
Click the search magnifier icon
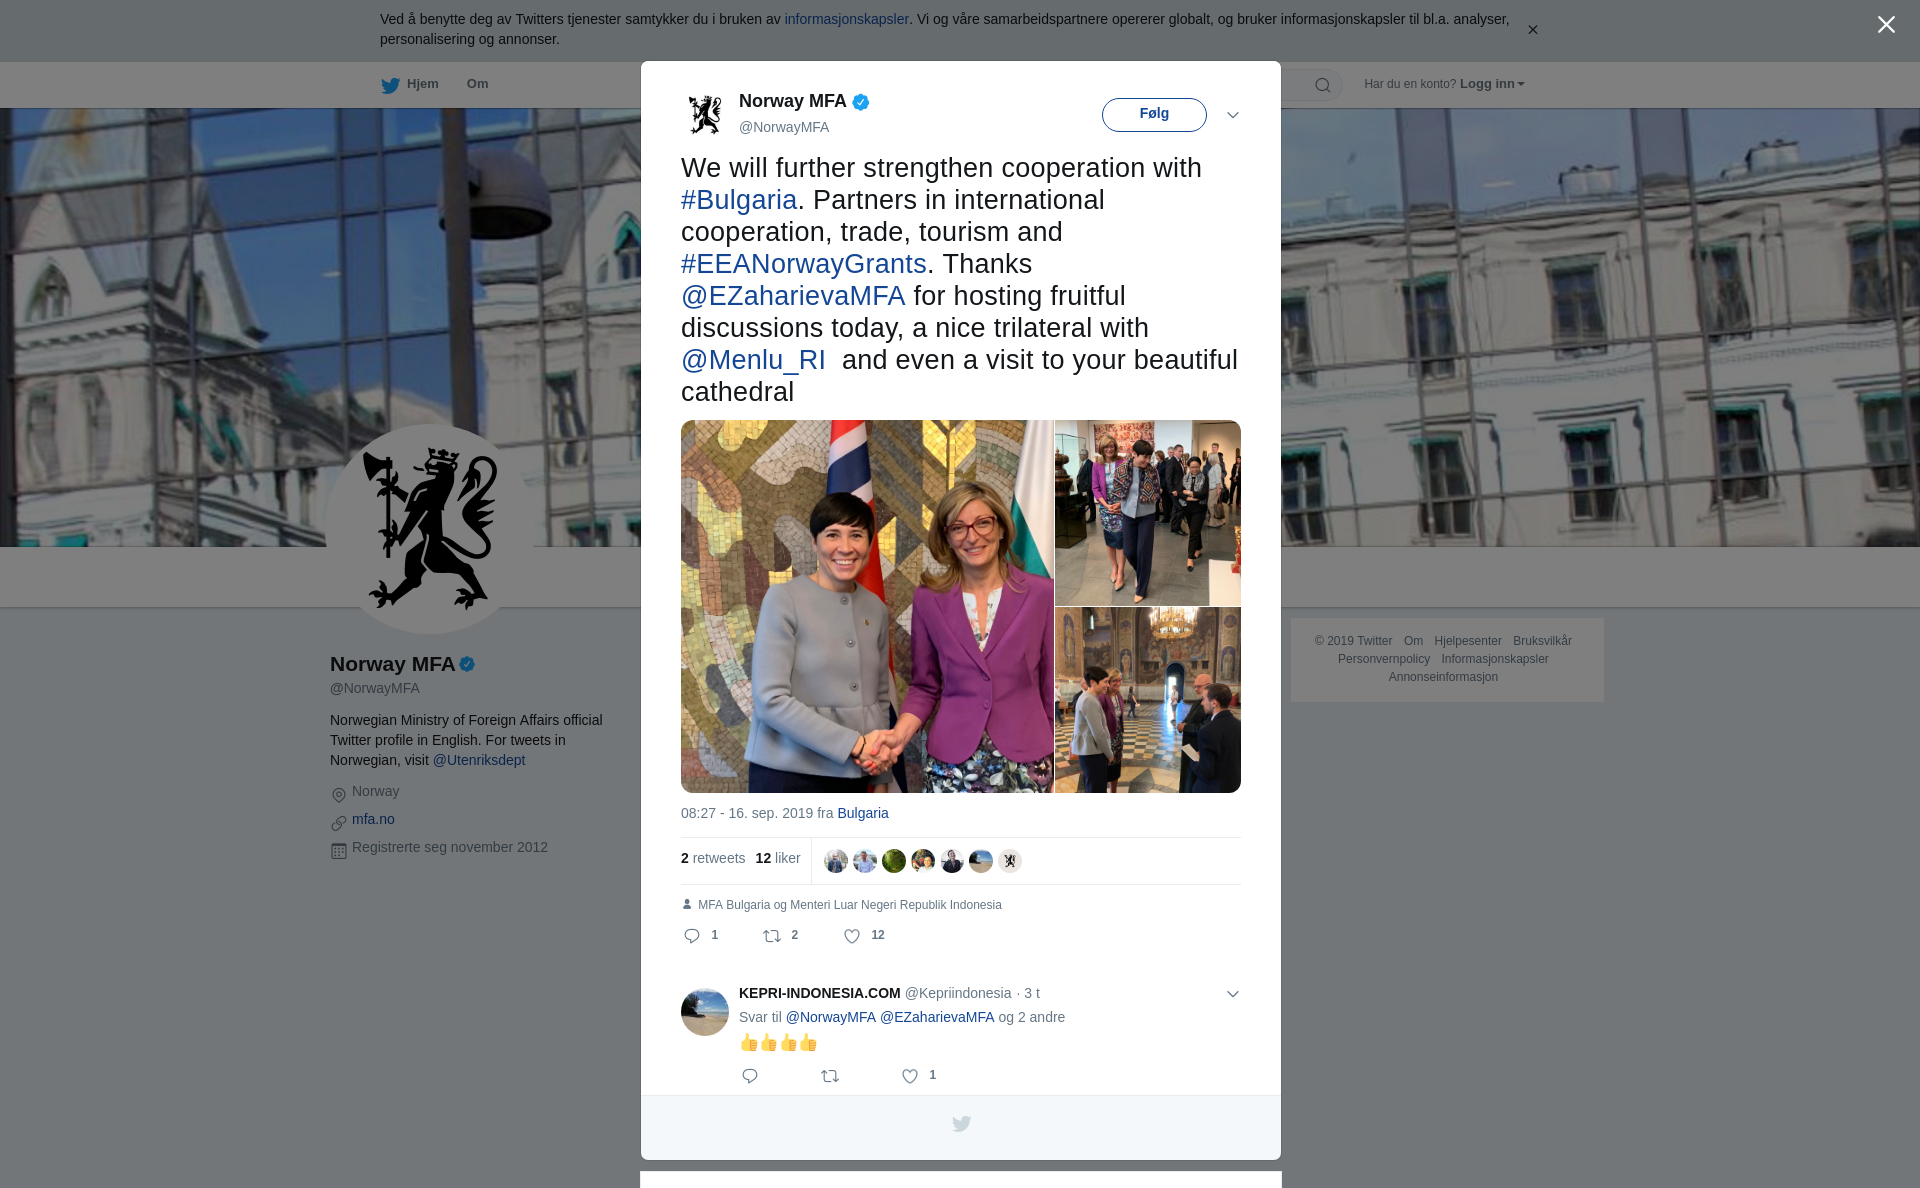tap(1322, 85)
